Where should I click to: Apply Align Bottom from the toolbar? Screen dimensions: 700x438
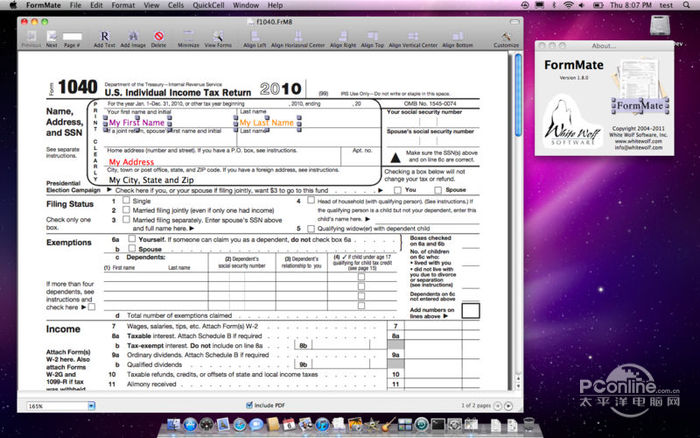coord(458,39)
